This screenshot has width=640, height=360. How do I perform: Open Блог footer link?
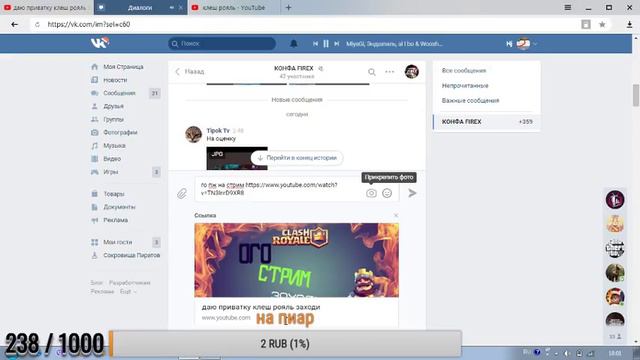click(96, 282)
